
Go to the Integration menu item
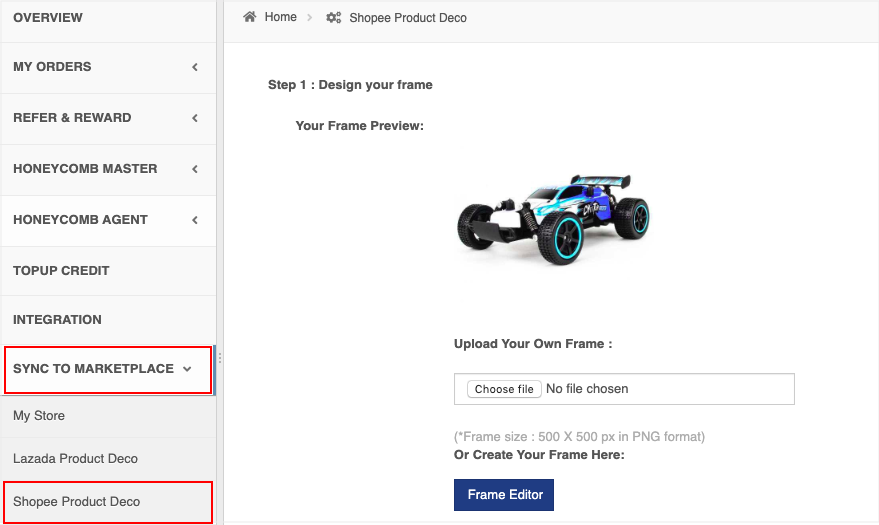pyautogui.click(x=57, y=320)
